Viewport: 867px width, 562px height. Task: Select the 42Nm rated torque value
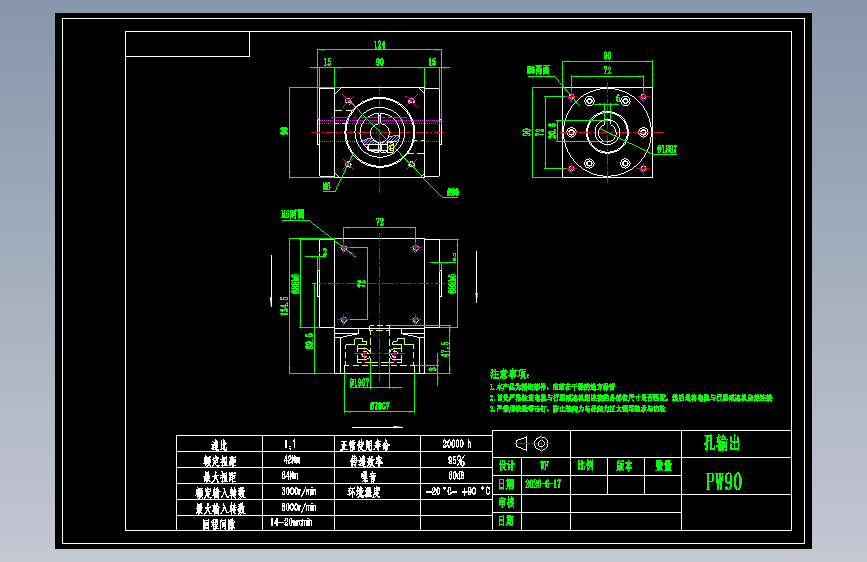(291, 460)
